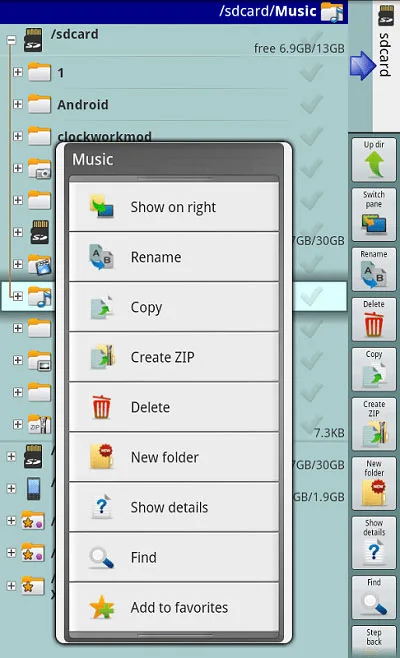Toggle the checkmark on the Music row
400x658 pixels.
(x=311, y=296)
